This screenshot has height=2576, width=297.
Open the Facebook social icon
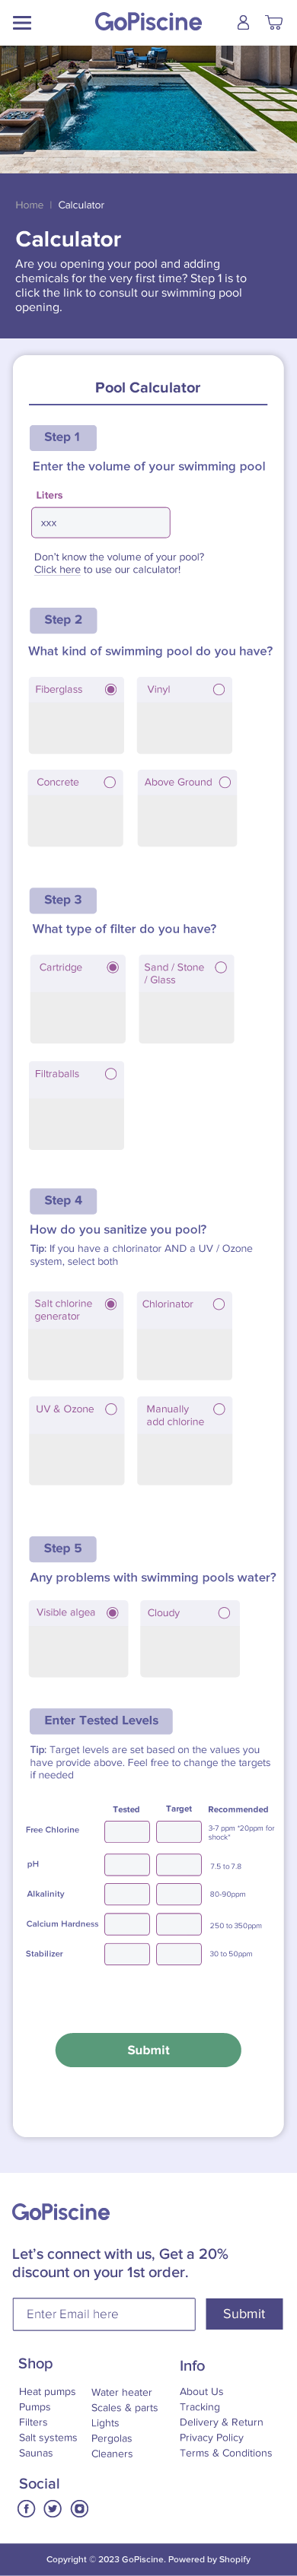pyautogui.click(x=27, y=2508)
